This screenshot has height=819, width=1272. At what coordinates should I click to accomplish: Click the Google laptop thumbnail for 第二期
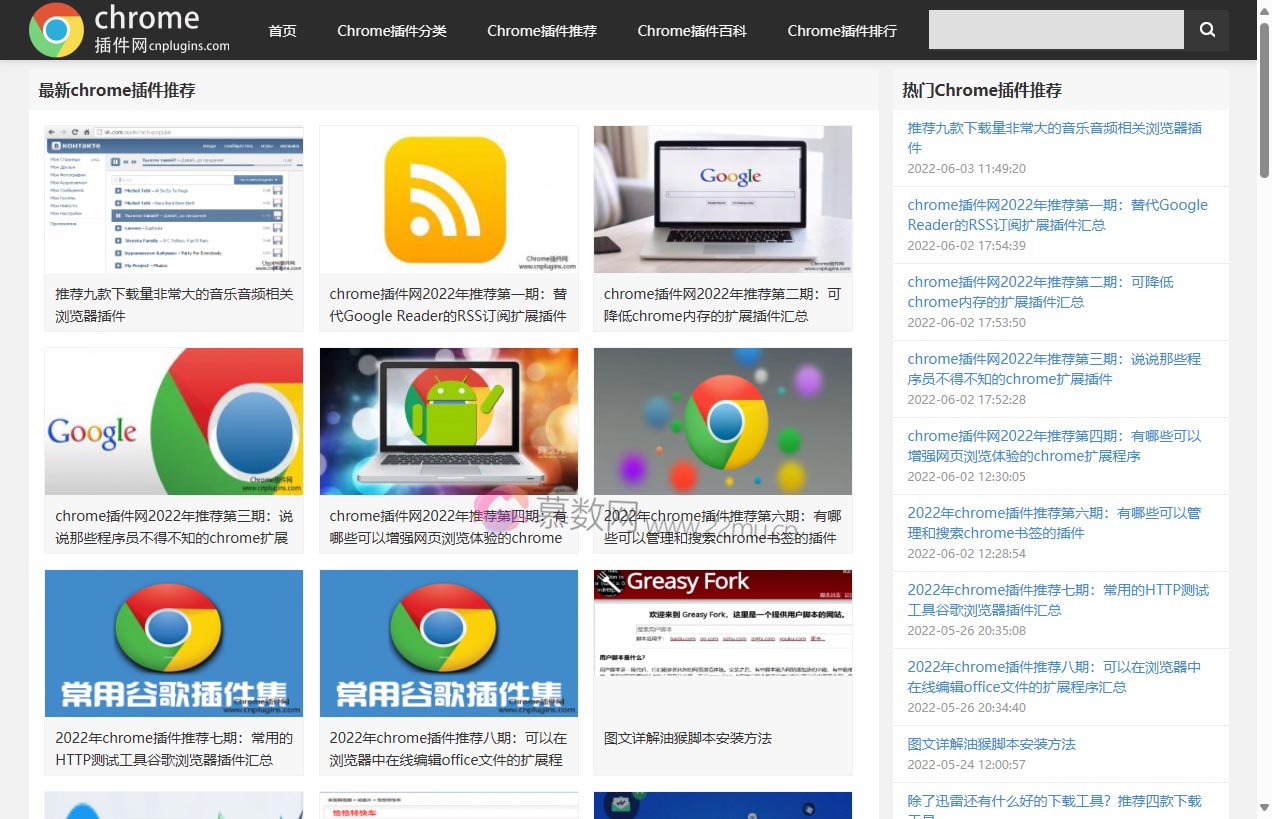[722, 199]
